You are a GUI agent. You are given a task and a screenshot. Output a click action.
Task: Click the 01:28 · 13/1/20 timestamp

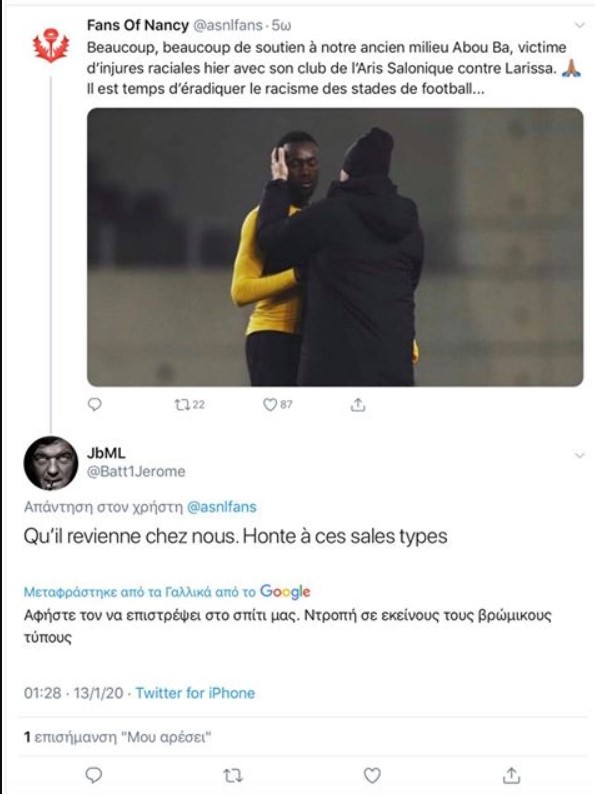pyautogui.click(x=73, y=693)
